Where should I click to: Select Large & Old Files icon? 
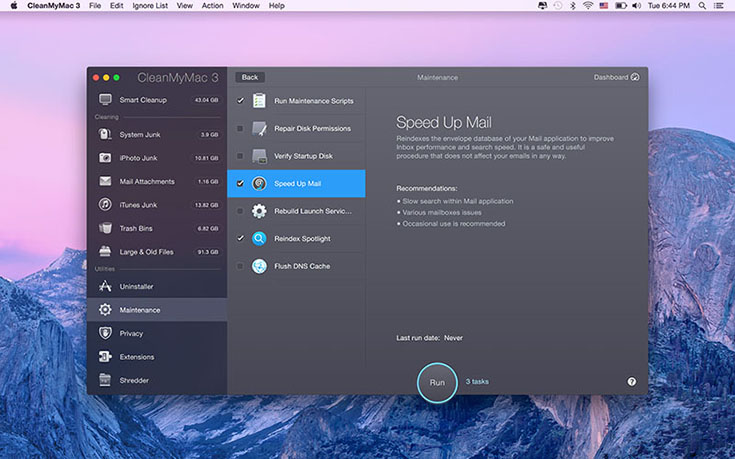point(105,251)
